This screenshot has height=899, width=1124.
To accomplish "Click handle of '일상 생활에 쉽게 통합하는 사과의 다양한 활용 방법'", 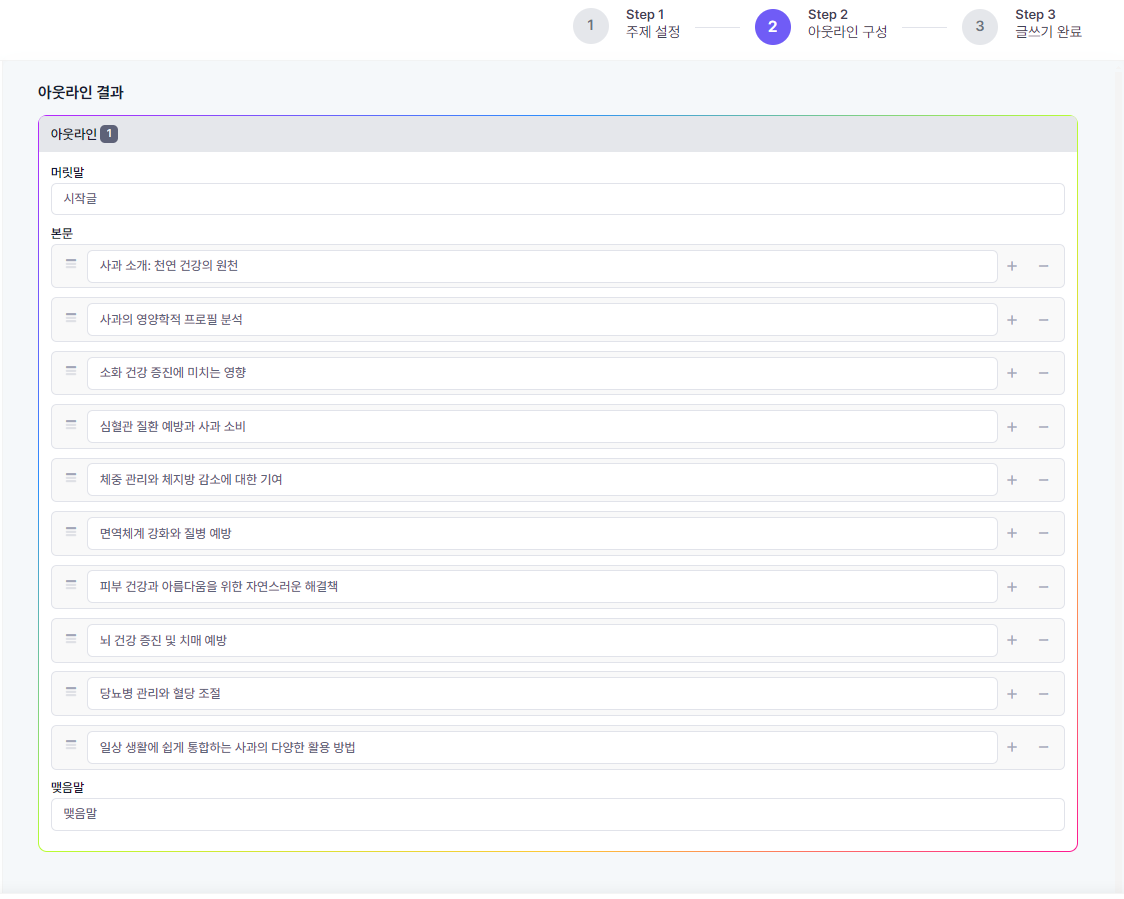I will pyautogui.click(x=71, y=745).
